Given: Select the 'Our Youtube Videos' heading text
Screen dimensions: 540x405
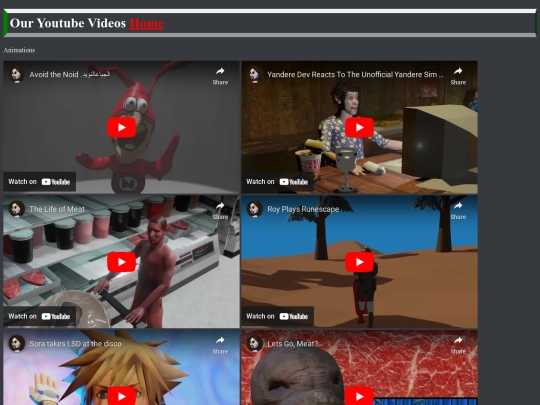Looking at the screenshot, I should [x=68, y=23].
